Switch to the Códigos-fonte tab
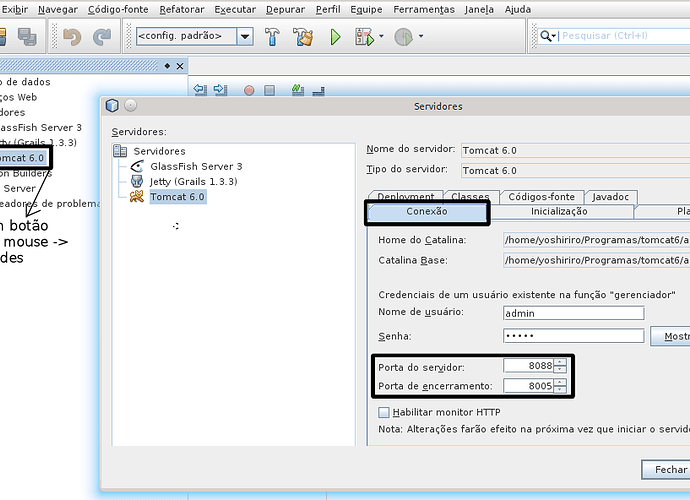690x500 pixels. coord(541,197)
